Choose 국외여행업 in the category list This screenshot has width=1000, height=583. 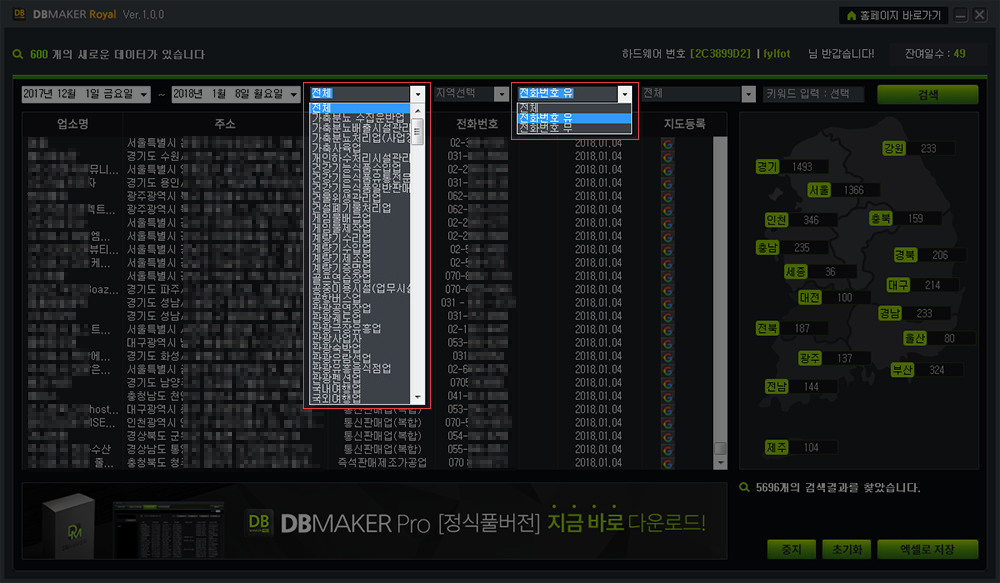click(360, 398)
